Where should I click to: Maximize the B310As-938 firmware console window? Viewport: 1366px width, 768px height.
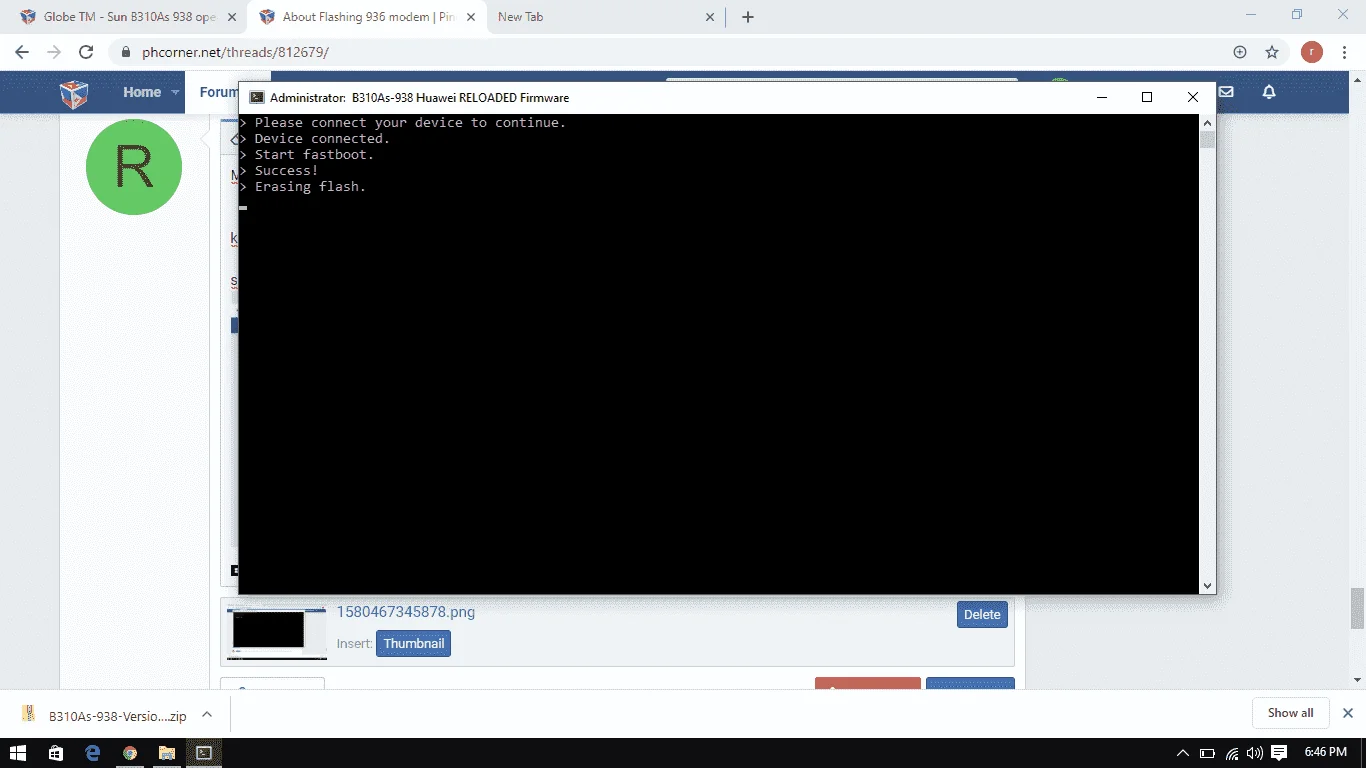point(1147,97)
